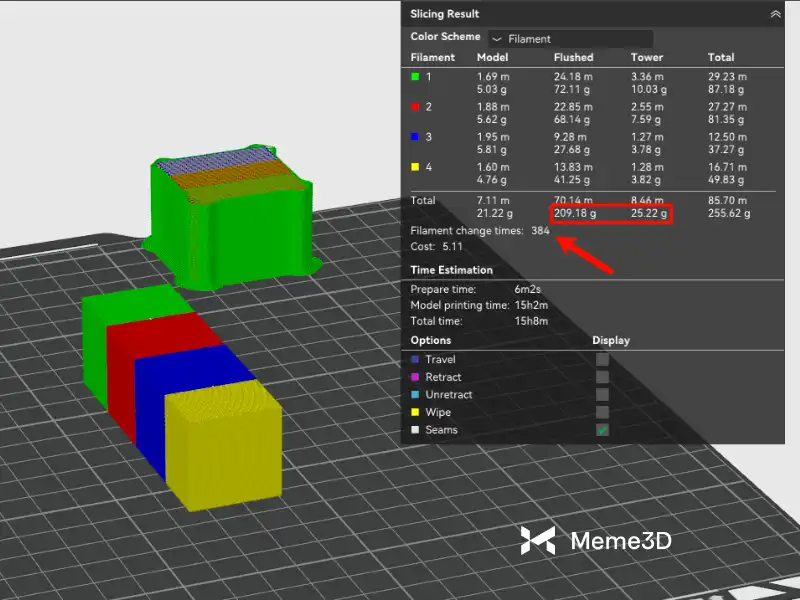Click the Retract legend color icon
800x600 pixels.
416,377
